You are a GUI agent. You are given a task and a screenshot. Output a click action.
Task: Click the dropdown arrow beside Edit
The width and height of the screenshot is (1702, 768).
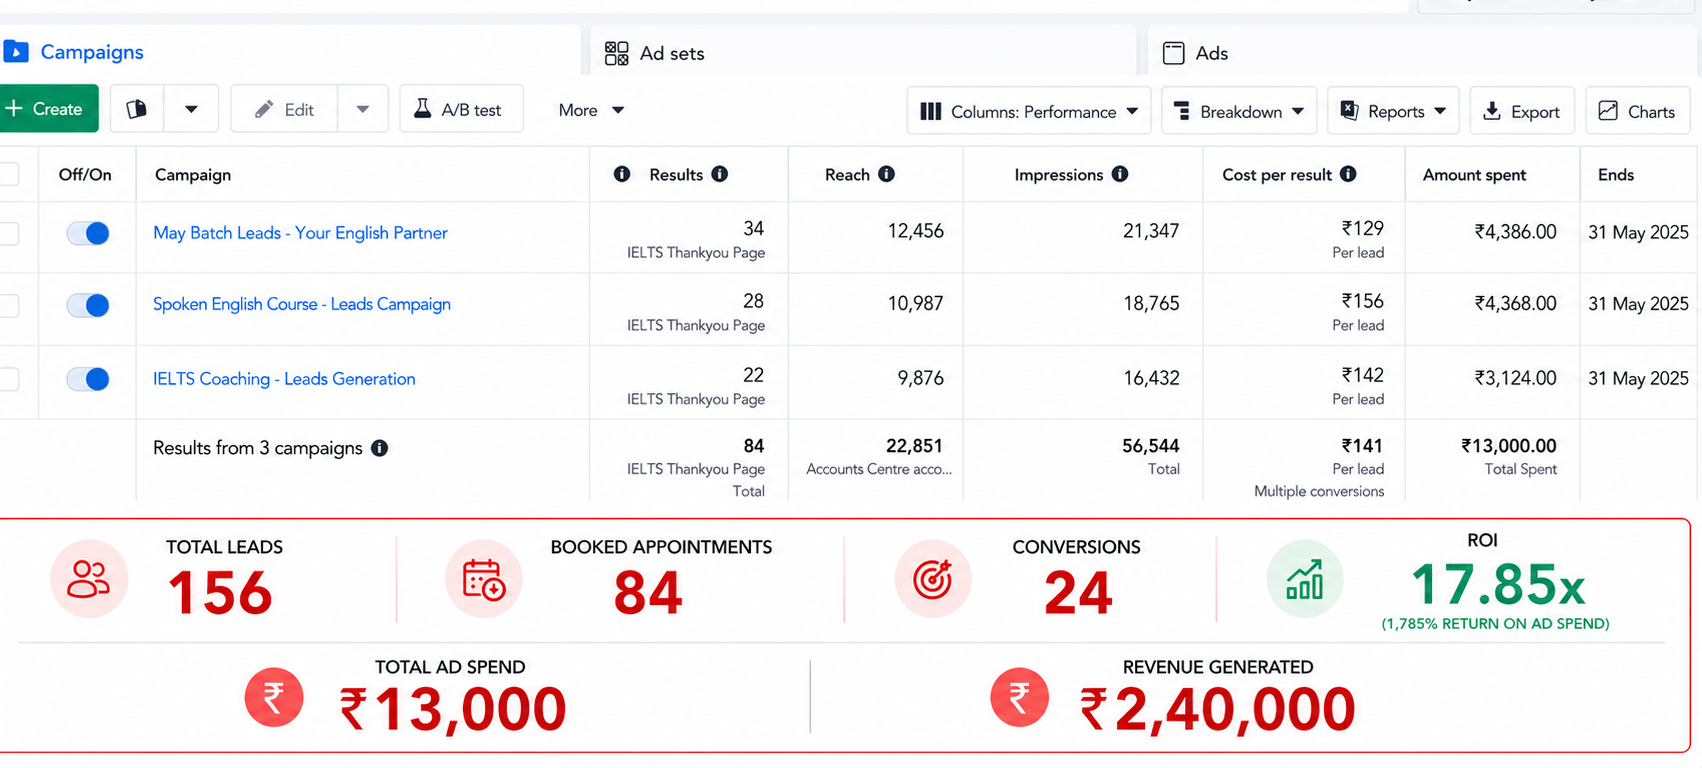(363, 109)
